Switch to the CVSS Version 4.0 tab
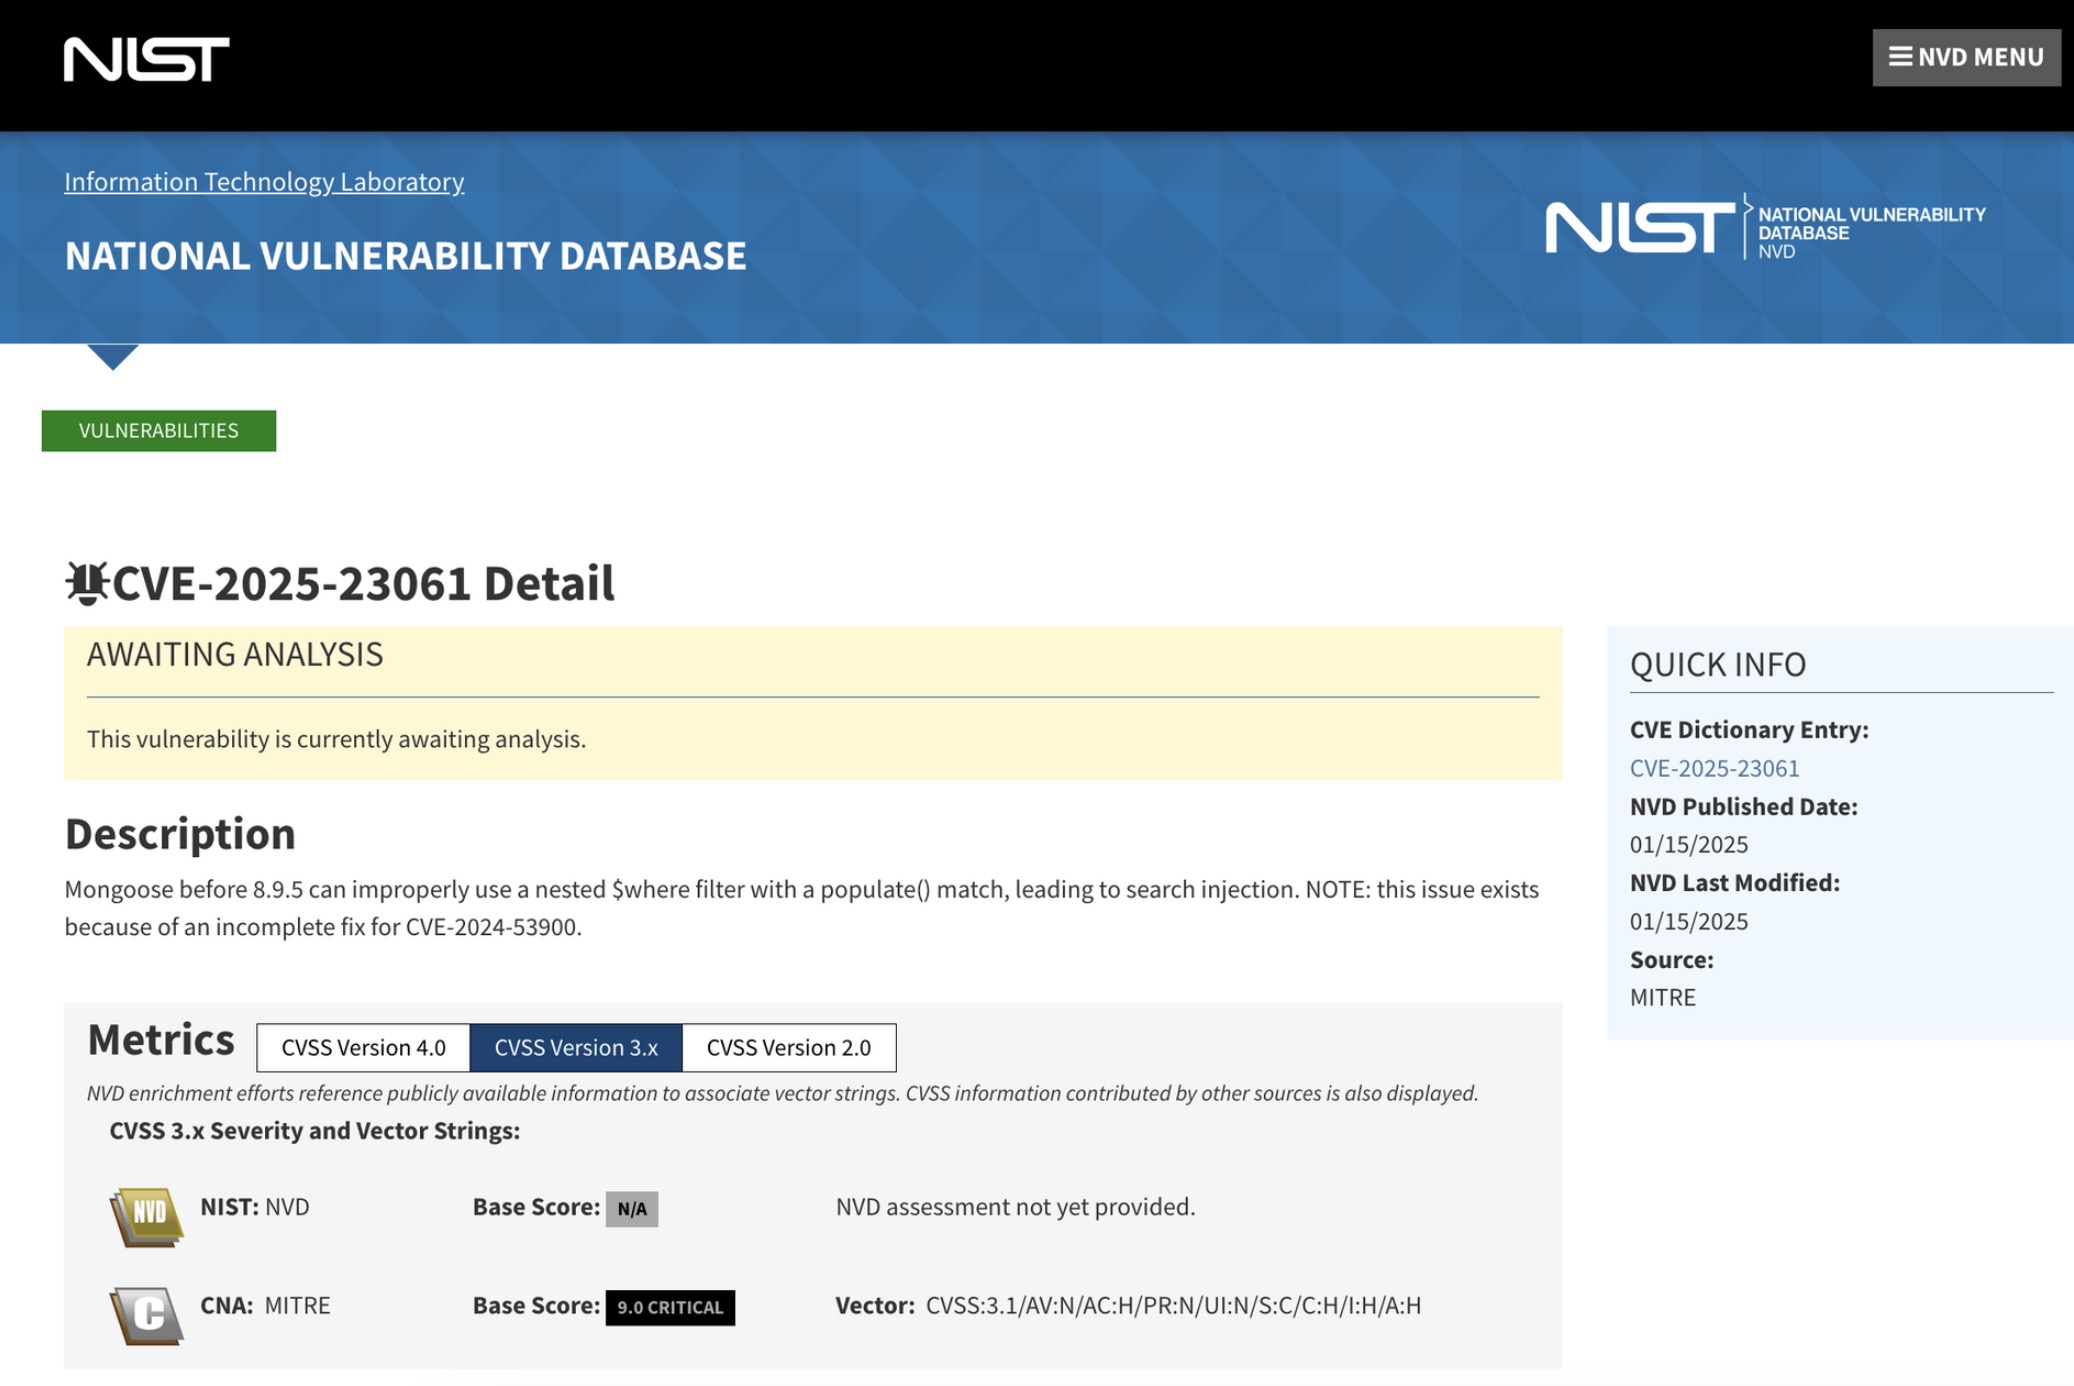Viewport: 2074px width, 1386px height. (363, 1047)
